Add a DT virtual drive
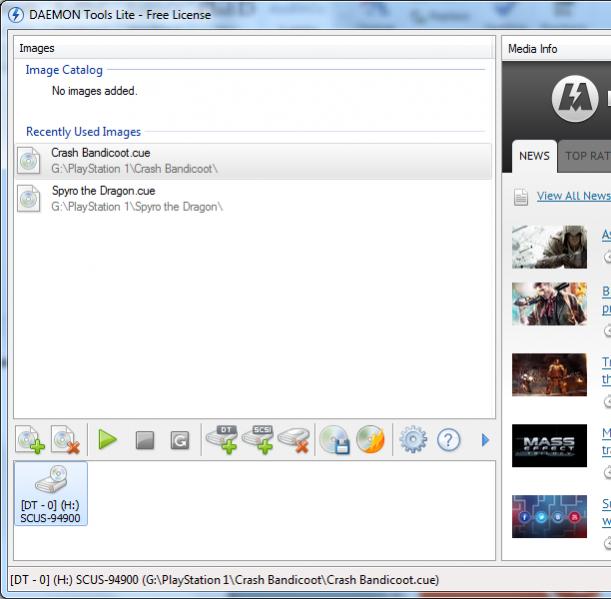Image resolution: width=611 pixels, height=599 pixels. point(222,440)
